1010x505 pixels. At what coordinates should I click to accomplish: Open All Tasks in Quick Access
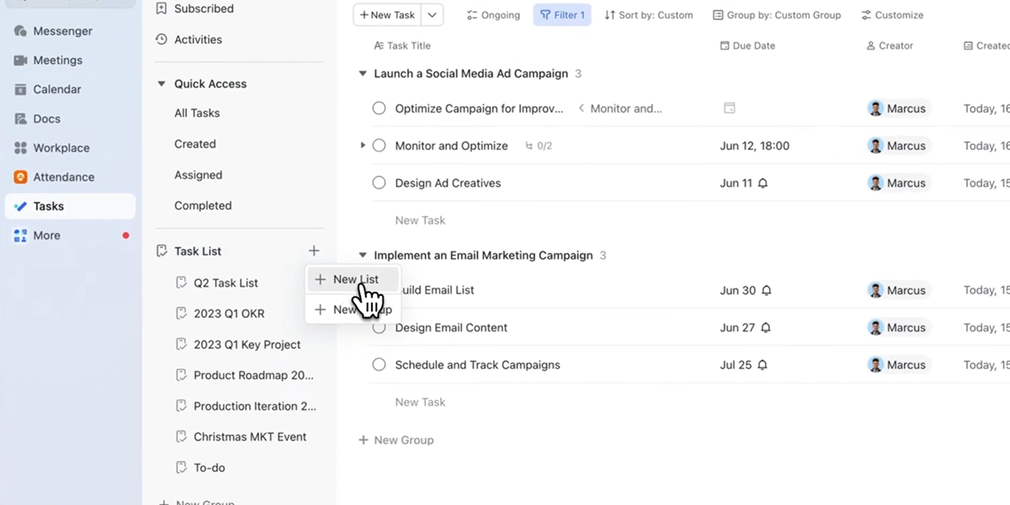(197, 113)
